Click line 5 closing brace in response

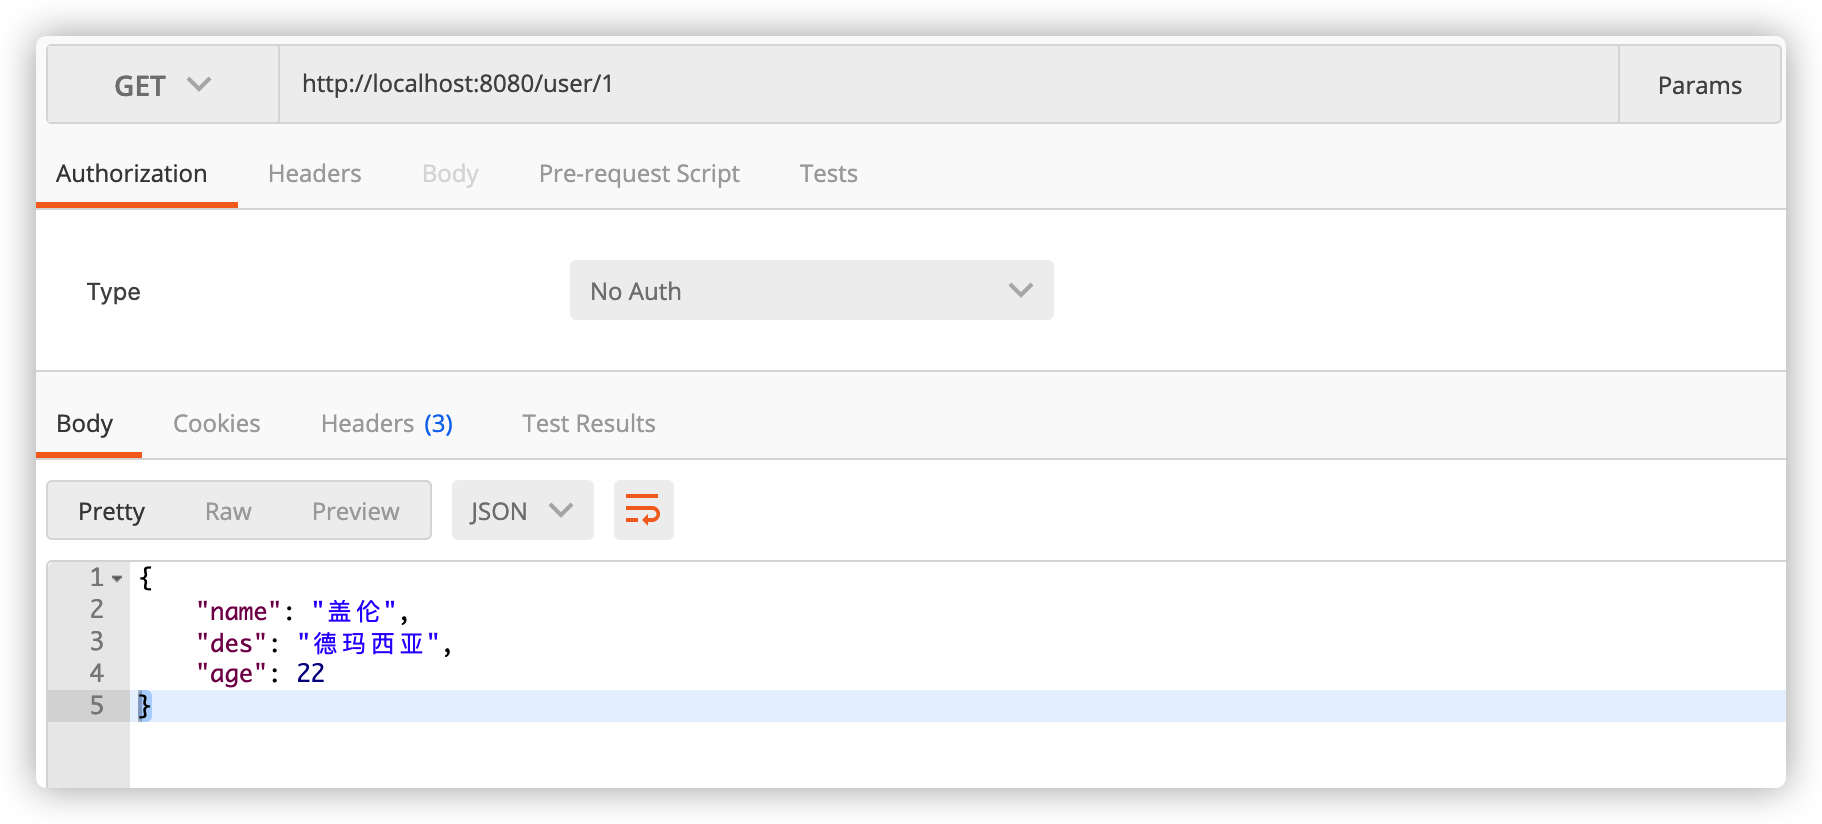coord(145,706)
